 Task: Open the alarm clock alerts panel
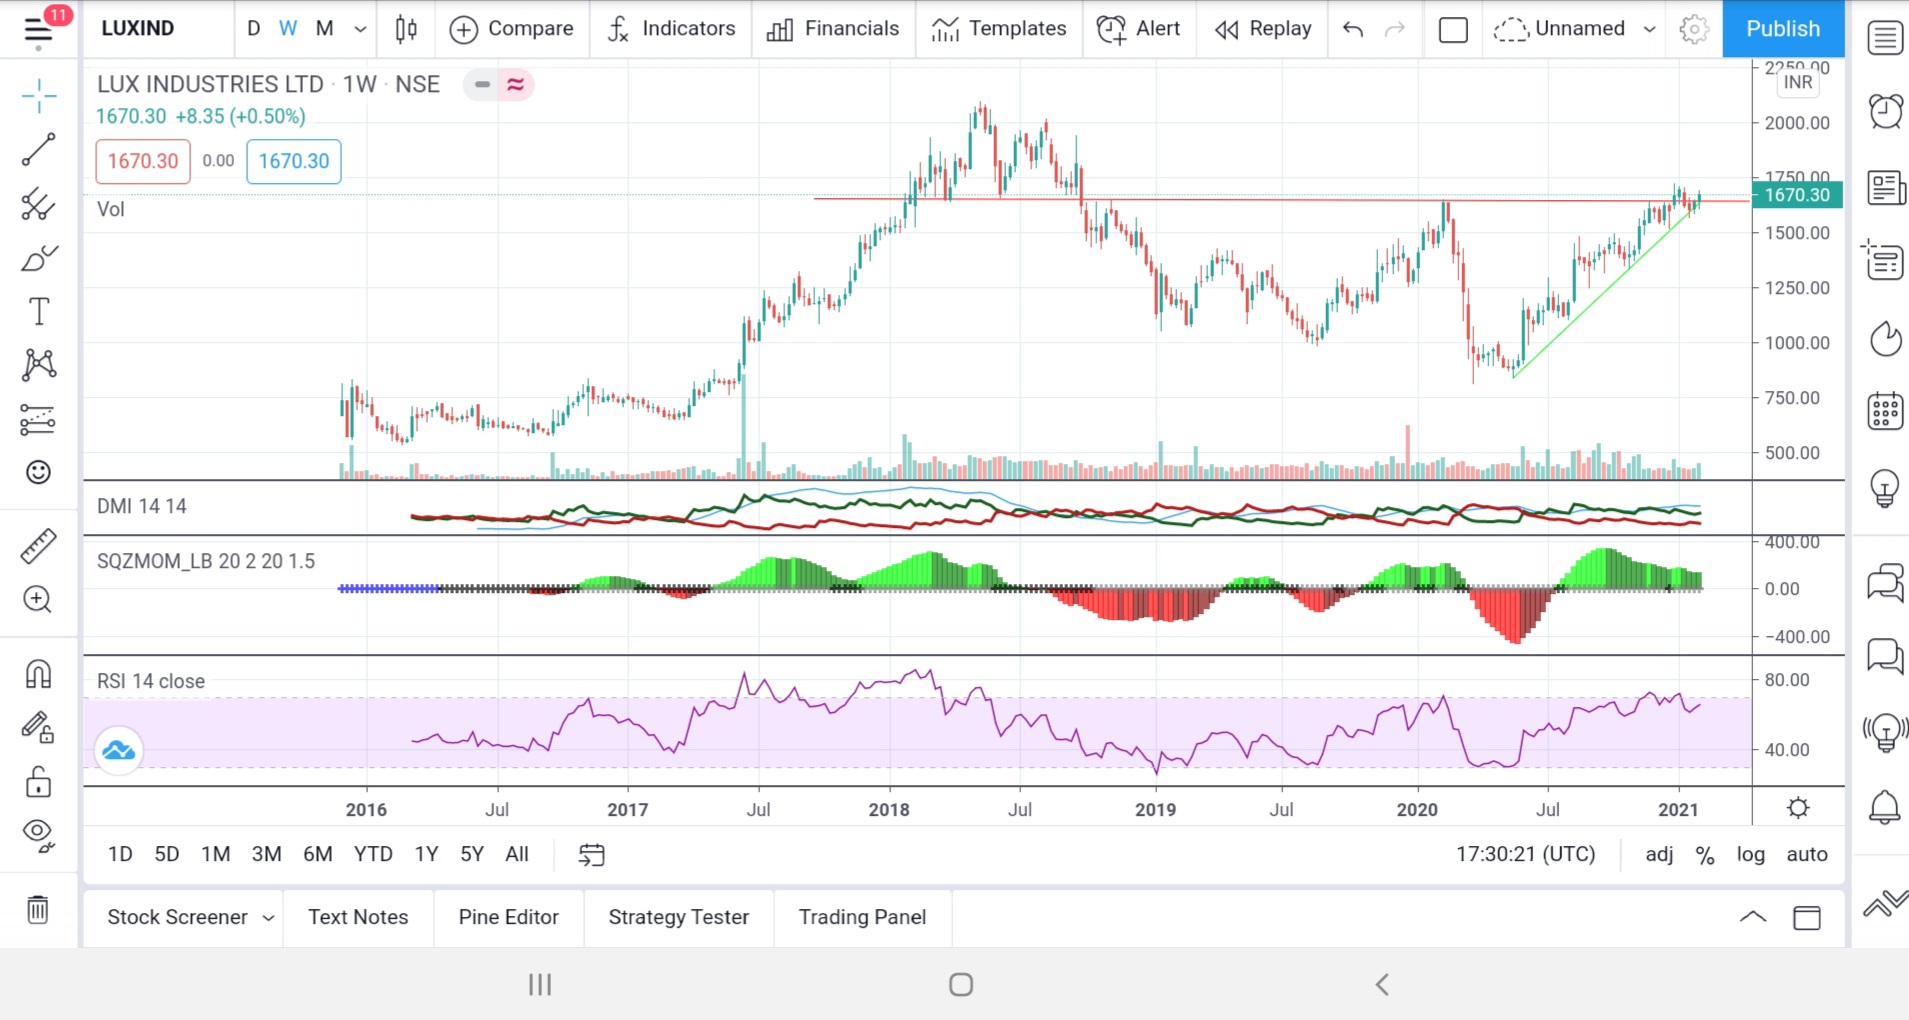[x=1885, y=111]
